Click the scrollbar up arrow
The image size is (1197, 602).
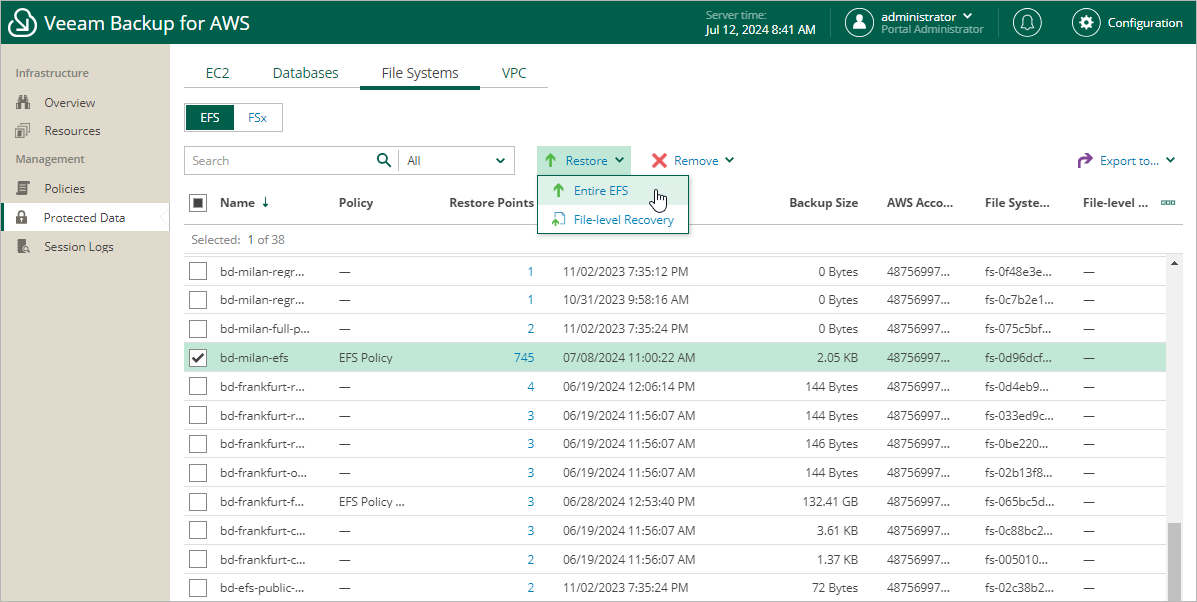(x=1175, y=263)
